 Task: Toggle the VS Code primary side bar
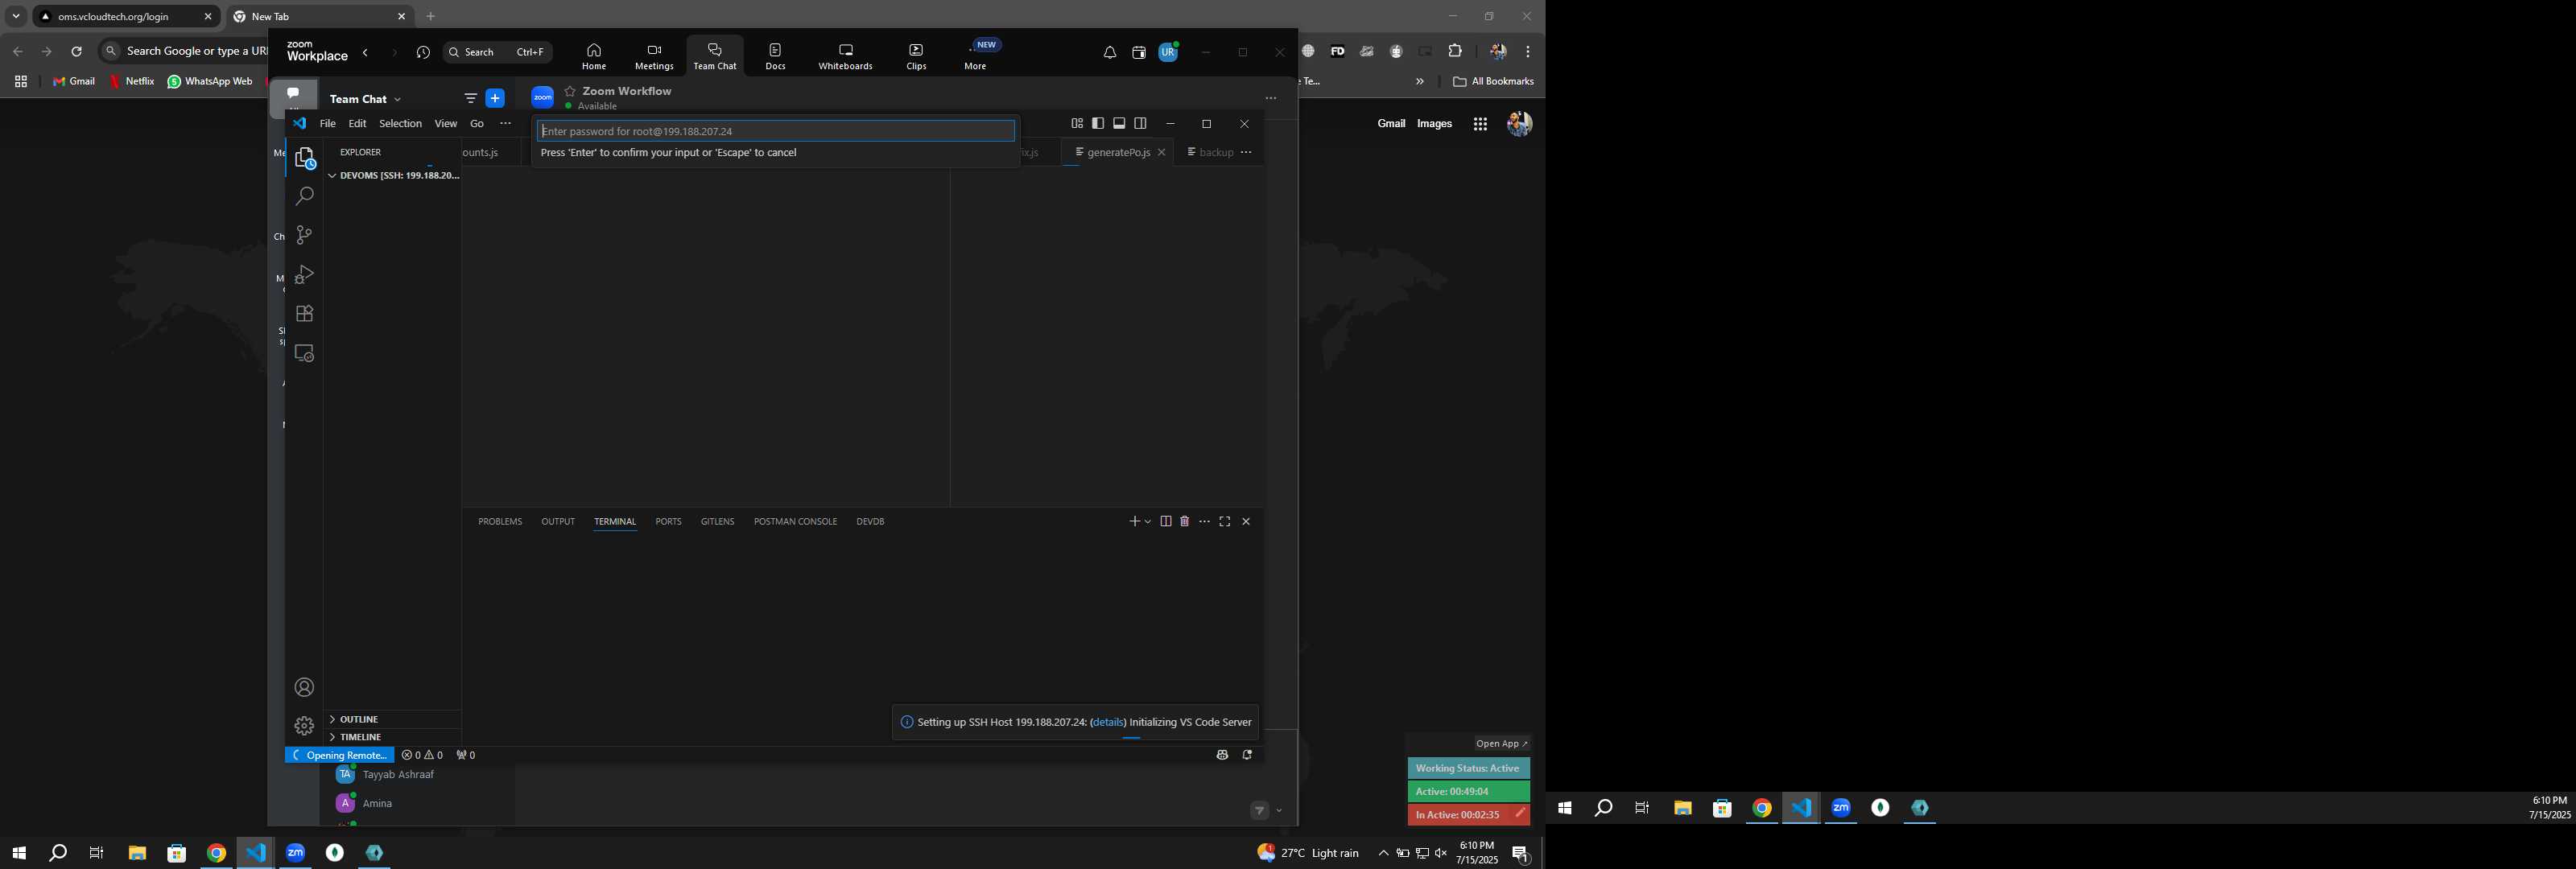tap(1098, 123)
